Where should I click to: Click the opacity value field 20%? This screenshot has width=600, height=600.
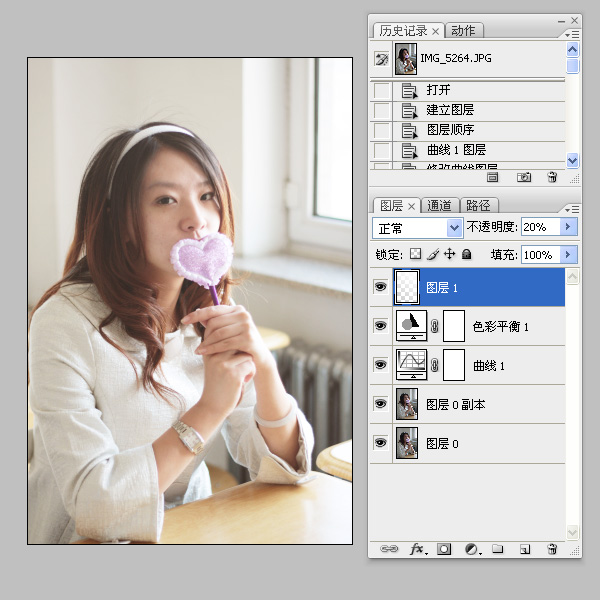pos(540,227)
